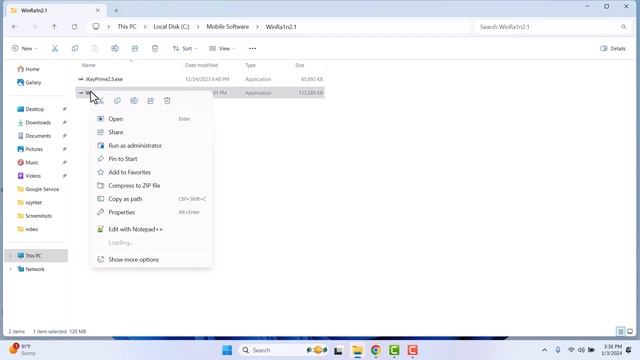The image size is (640, 360).
Task: Show hidden system tray icons
Action: click(x=544, y=350)
